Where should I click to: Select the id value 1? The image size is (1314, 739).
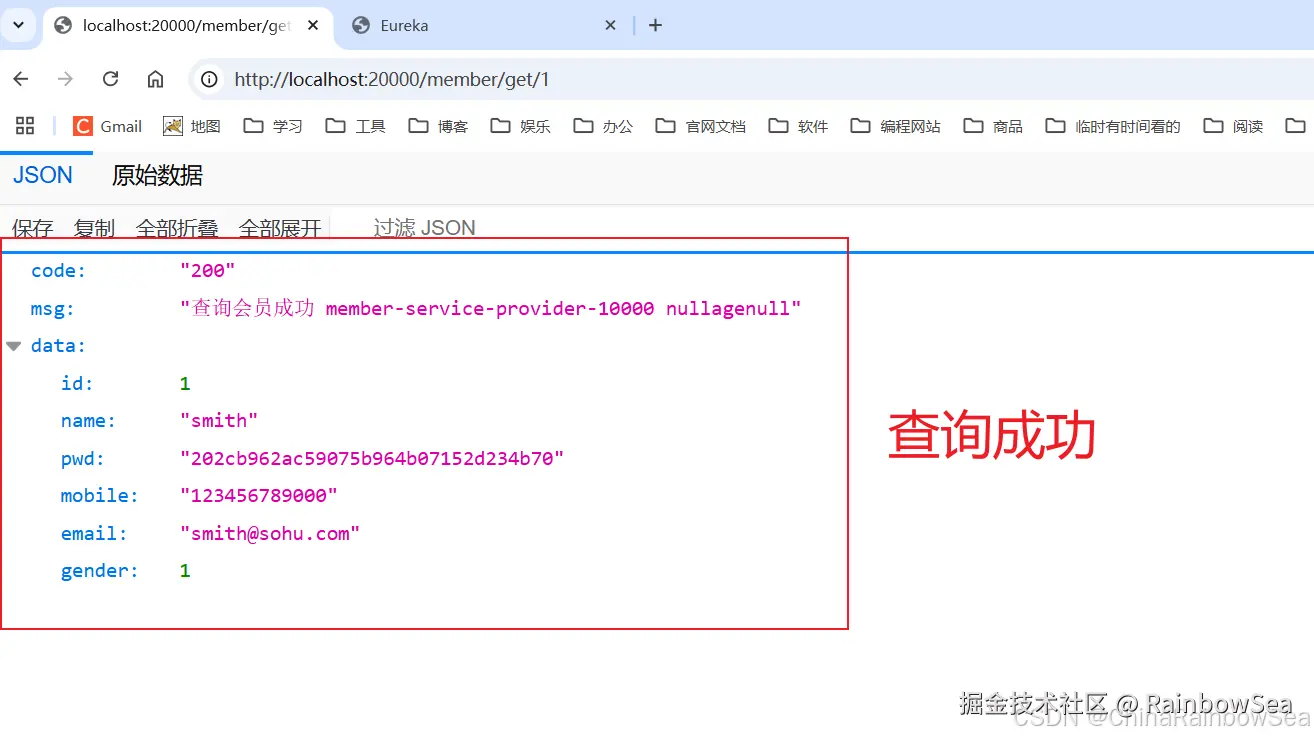(x=185, y=384)
